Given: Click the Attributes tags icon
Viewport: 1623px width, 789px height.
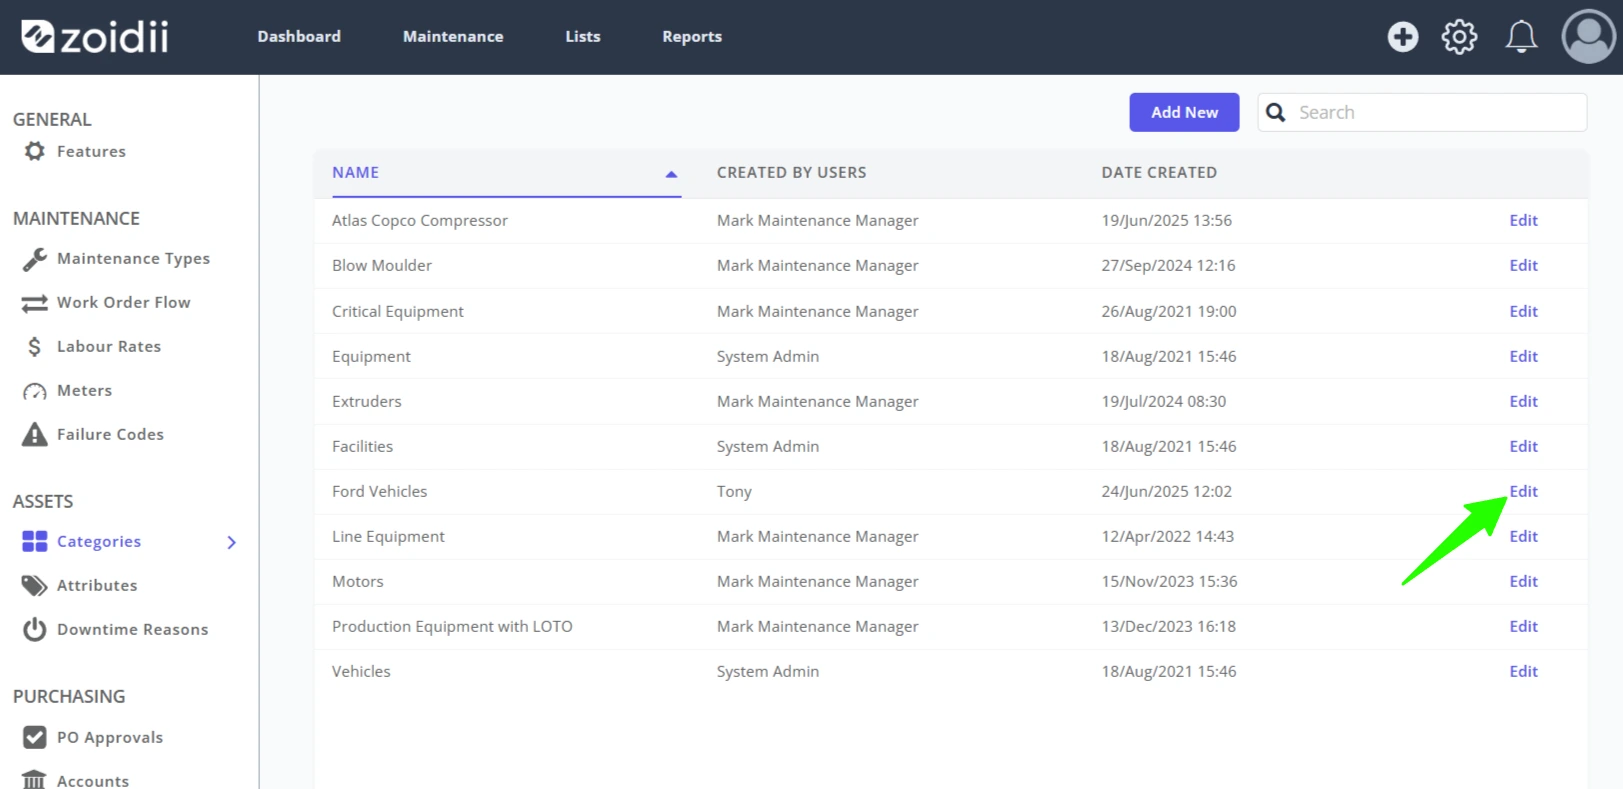Looking at the screenshot, I should tap(35, 585).
